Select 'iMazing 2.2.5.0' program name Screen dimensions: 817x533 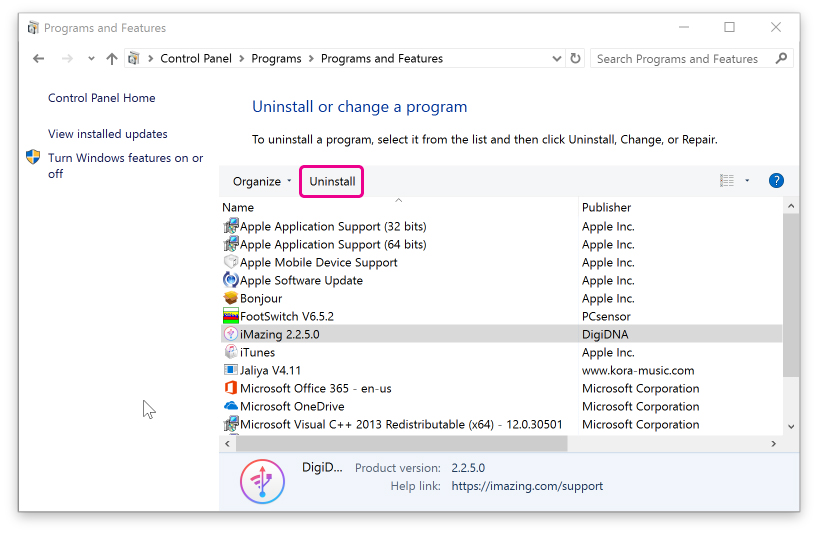coord(280,334)
